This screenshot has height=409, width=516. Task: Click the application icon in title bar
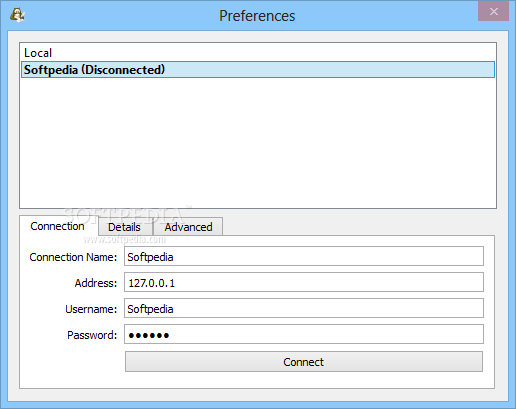tap(17, 15)
